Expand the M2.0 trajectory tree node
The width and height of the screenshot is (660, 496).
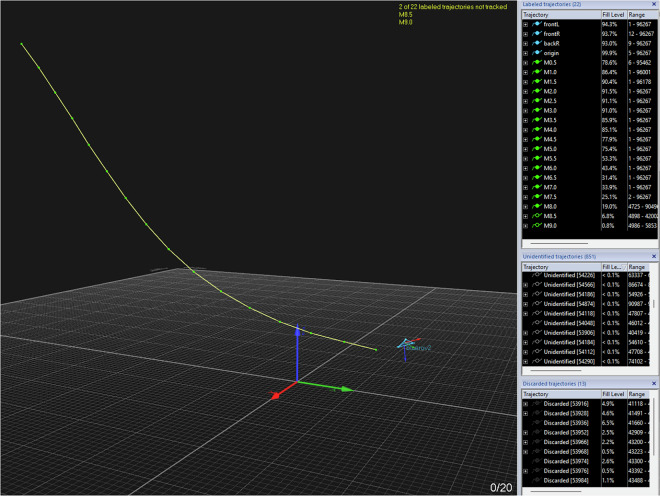(x=525, y=92)
